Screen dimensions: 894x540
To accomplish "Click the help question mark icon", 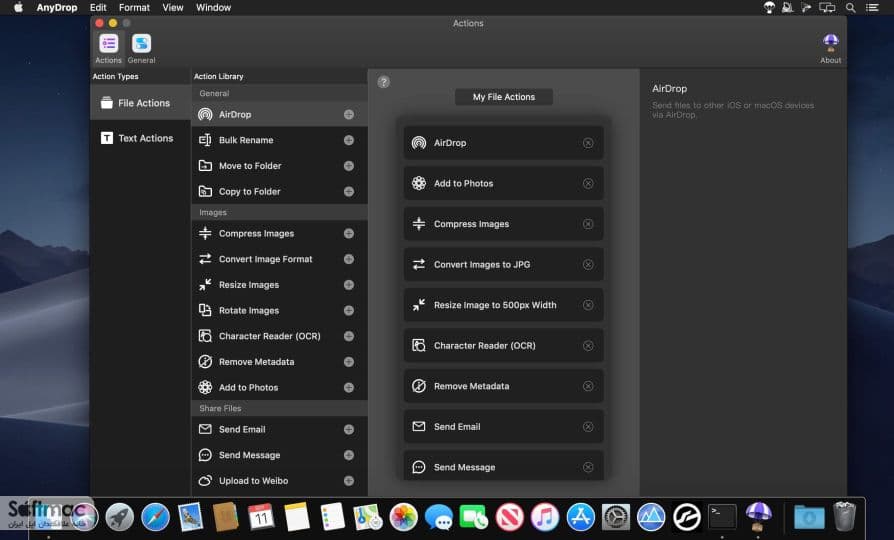I will tap(384, 82).
